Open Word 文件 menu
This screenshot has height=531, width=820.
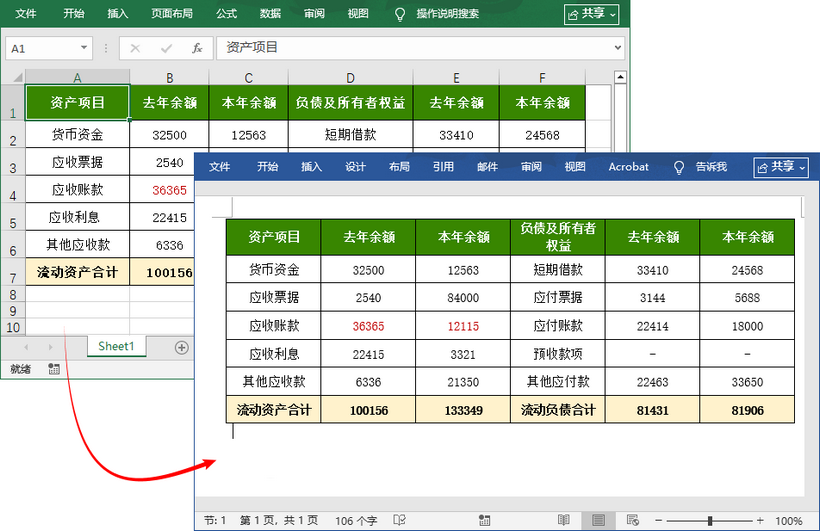coord(219,167)
